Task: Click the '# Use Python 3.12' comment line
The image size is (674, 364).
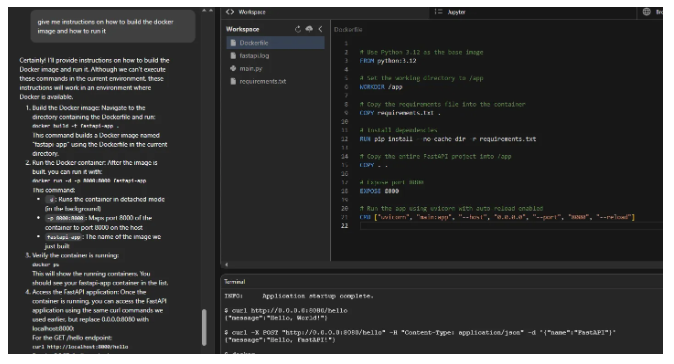Action: tap(421, 52)
